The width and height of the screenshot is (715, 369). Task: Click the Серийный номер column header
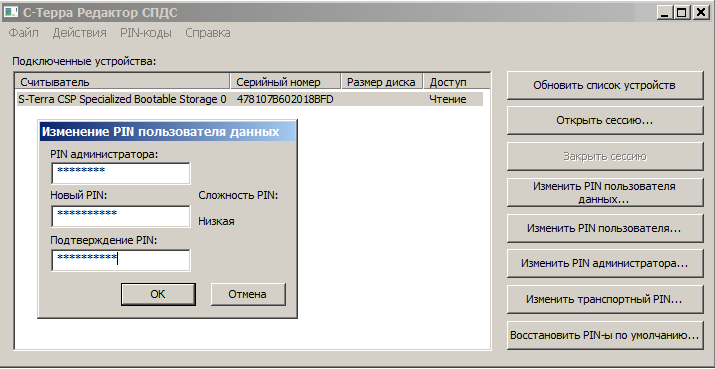click(x=286, y=82)
